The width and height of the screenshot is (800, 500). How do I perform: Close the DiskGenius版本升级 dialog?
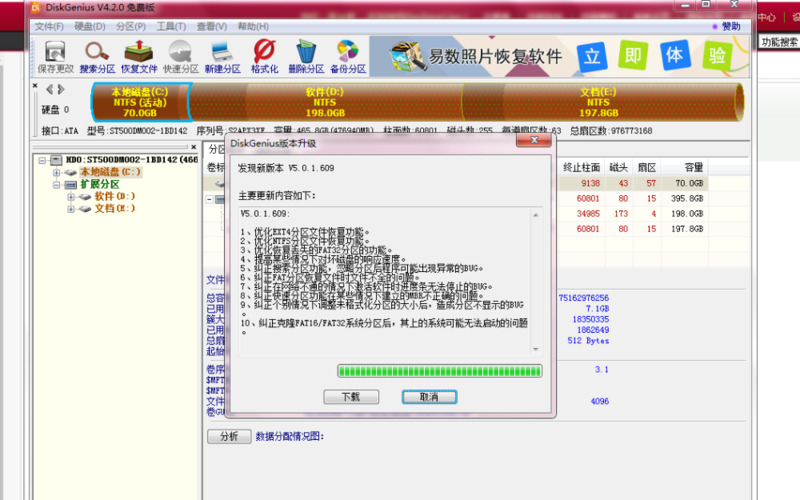point(534,140)
